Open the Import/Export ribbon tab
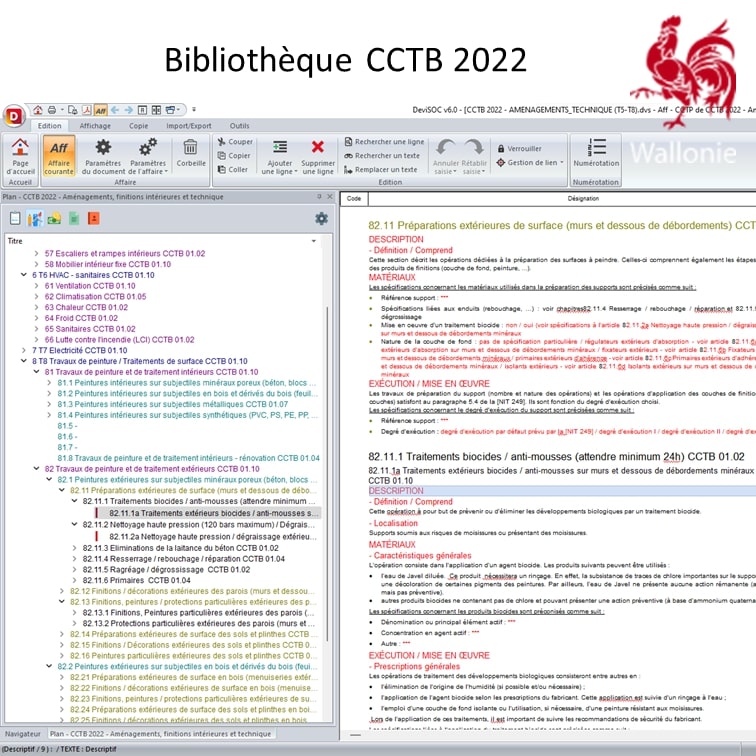The height and width of the screenshot is (756, 756). click(x=188, y=126)
